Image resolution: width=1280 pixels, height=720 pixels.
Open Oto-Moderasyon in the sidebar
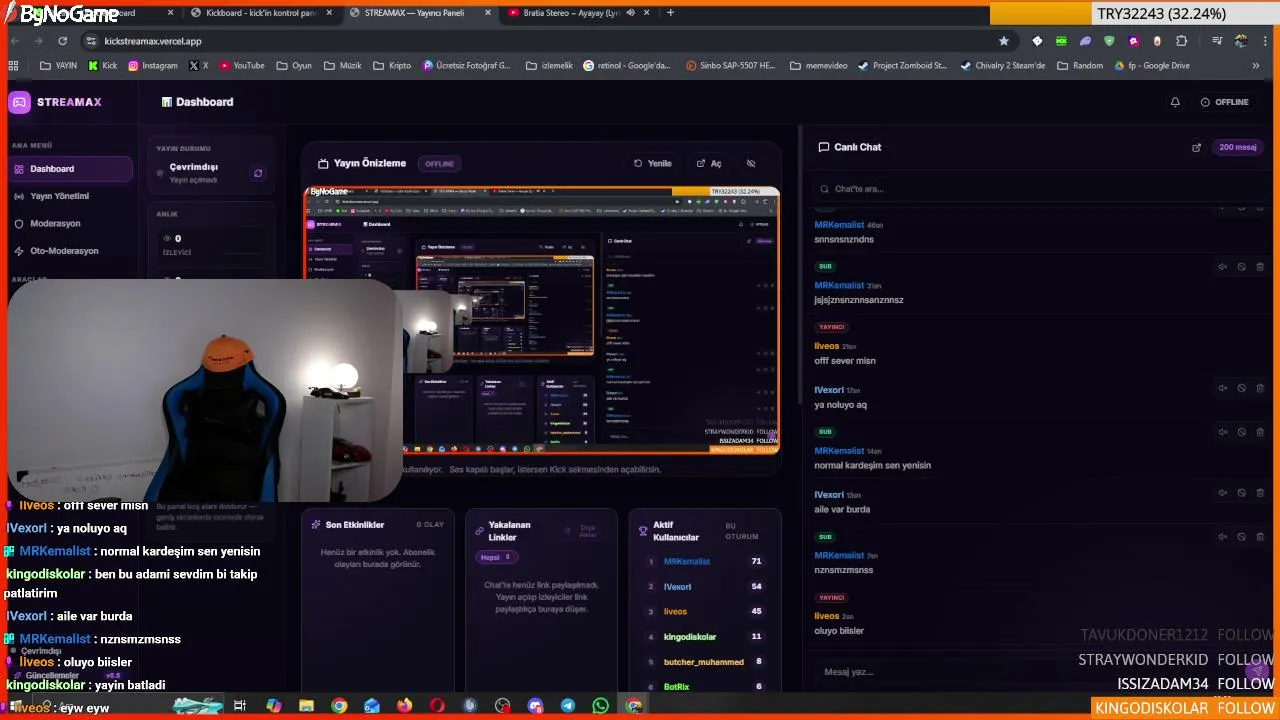pyautogui.click(x=70, y=251)
